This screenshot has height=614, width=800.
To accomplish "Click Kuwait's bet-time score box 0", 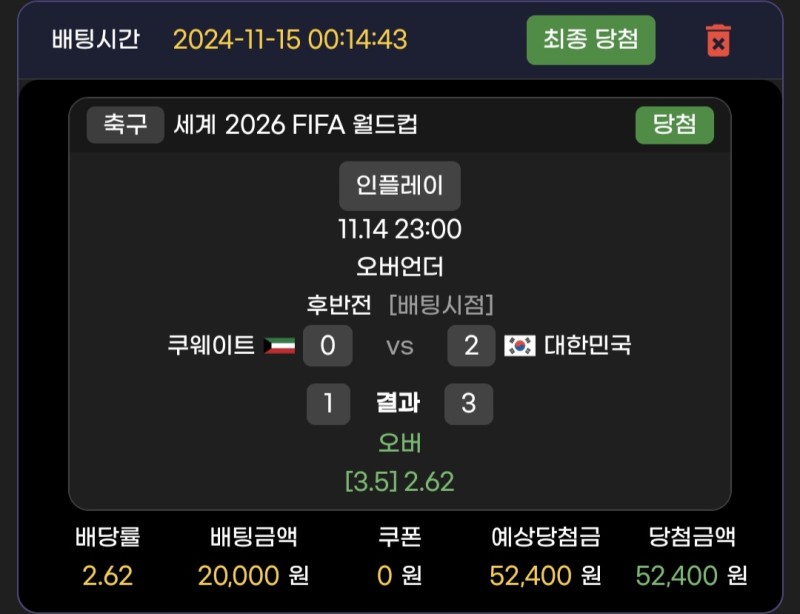I will 327,346.
